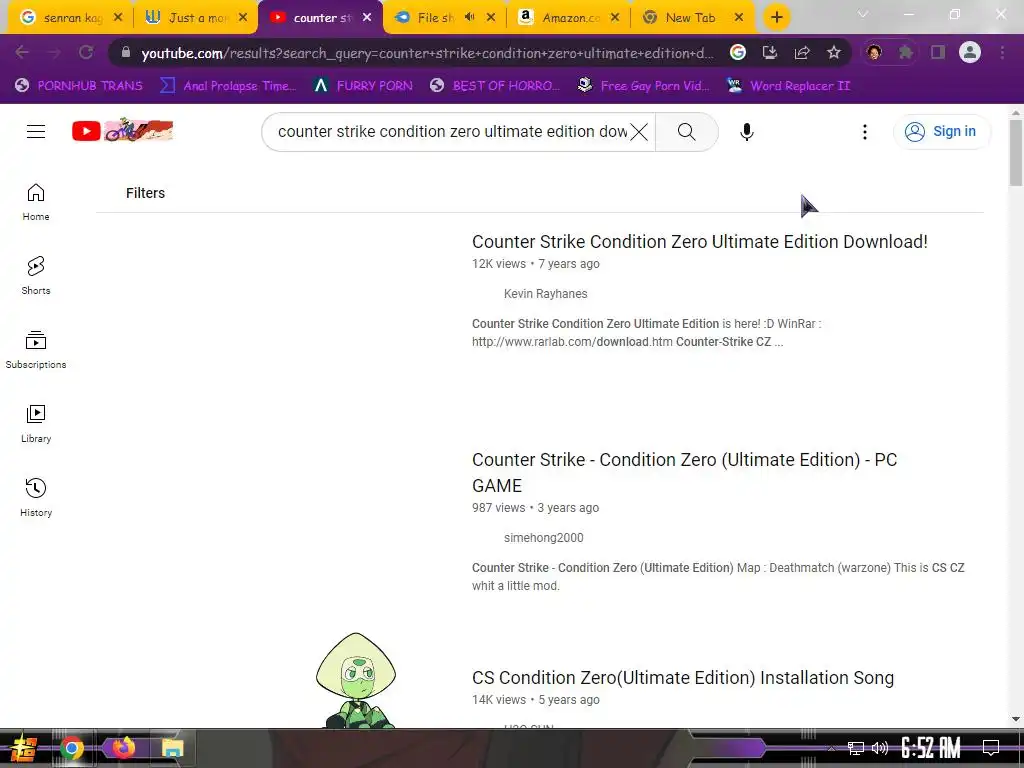This screenshot has height=768, width=1024.
Task: Open Library in the sidebar
Action: tap(36, 424)
